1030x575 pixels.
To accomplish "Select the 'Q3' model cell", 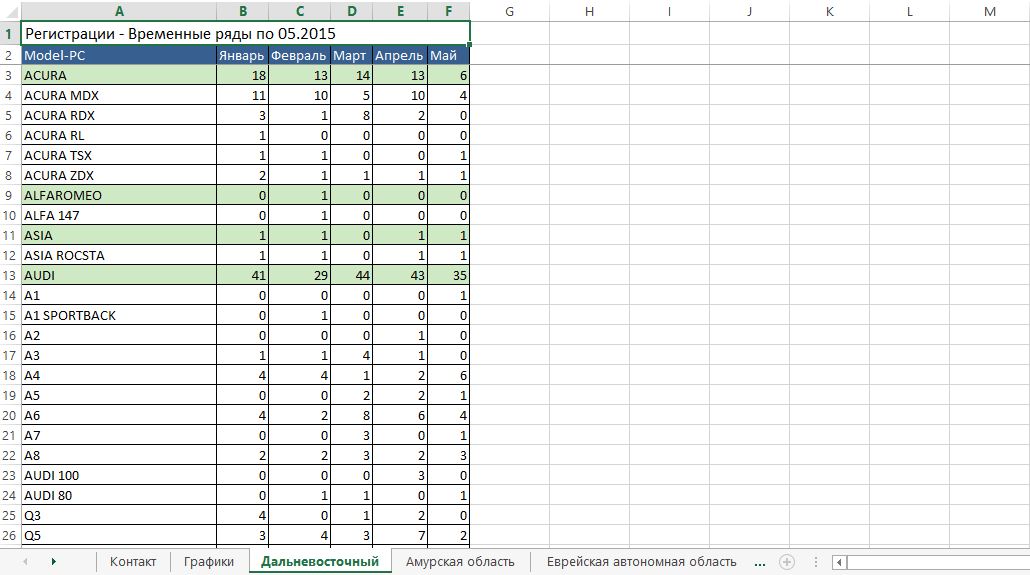I will 119,516.
